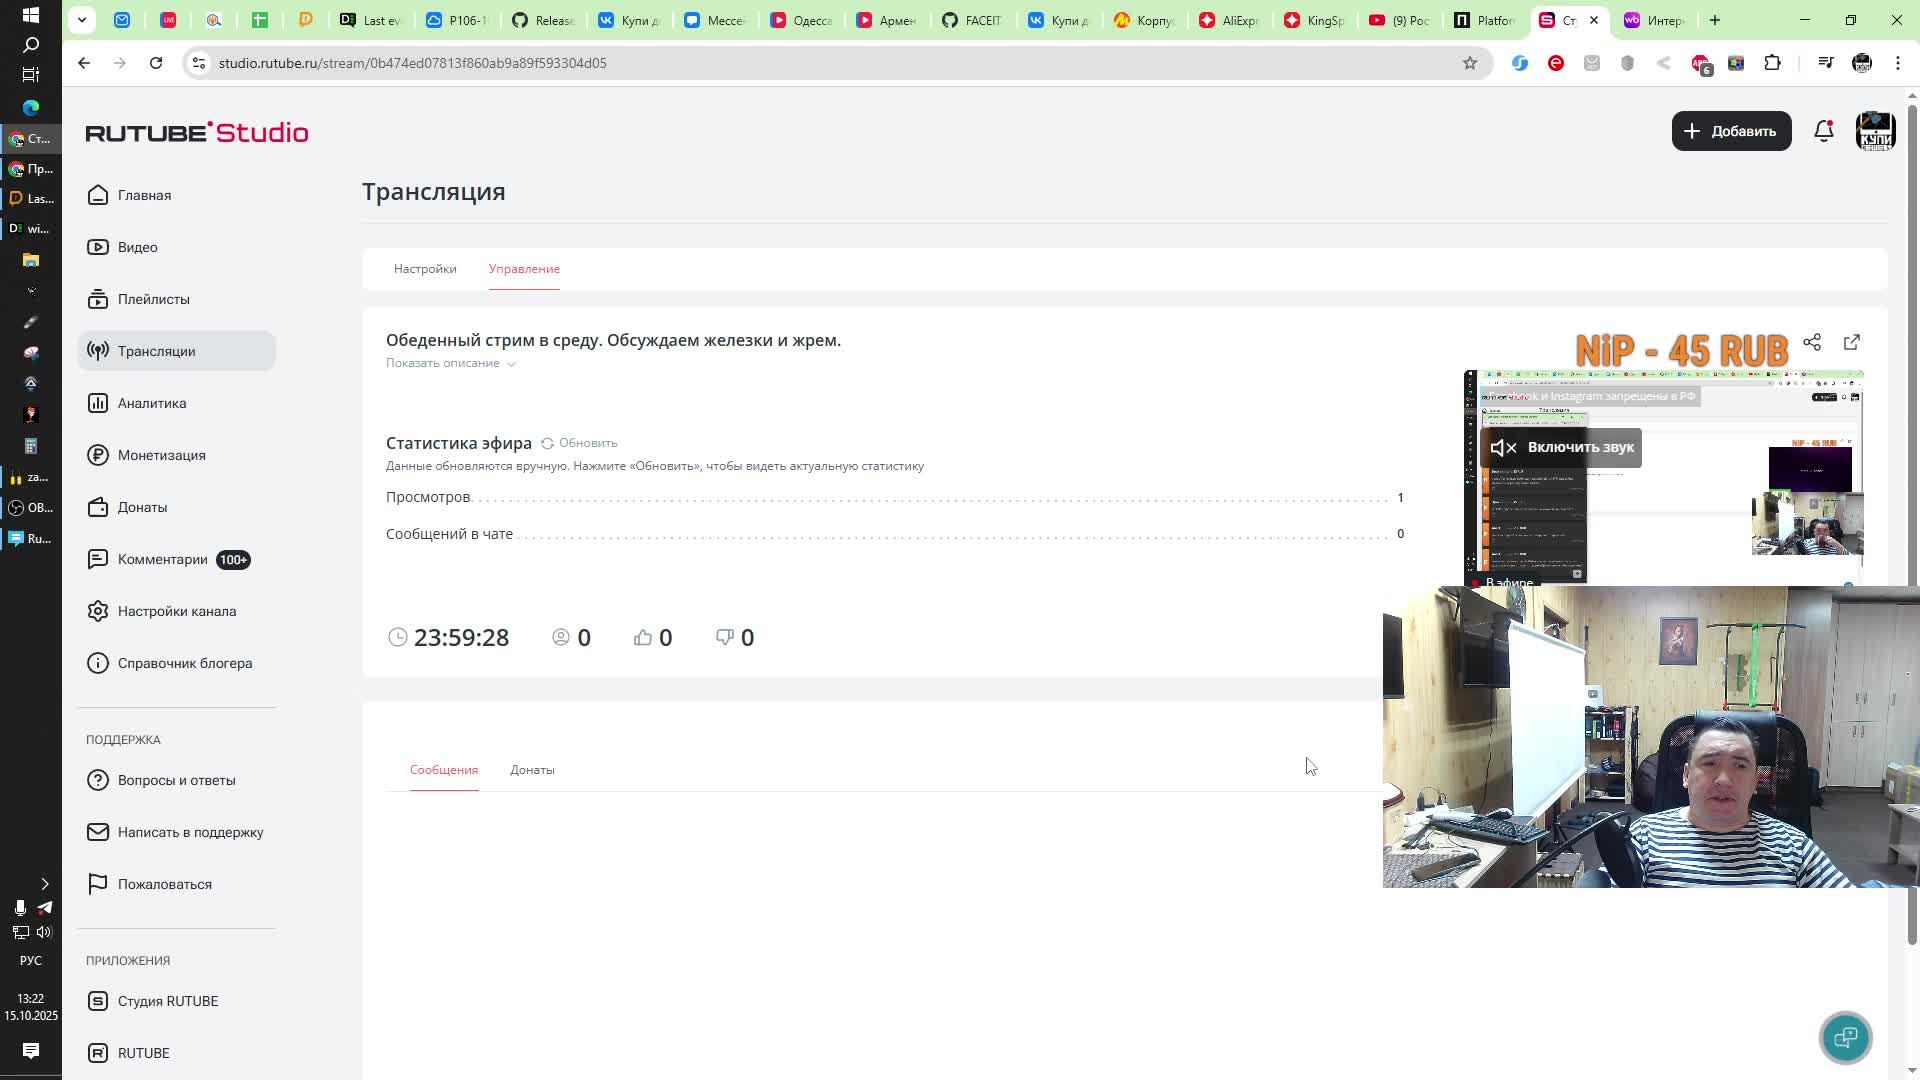Click the notifications bell icon
Screen dimensions: 1920x1080
1823,131
